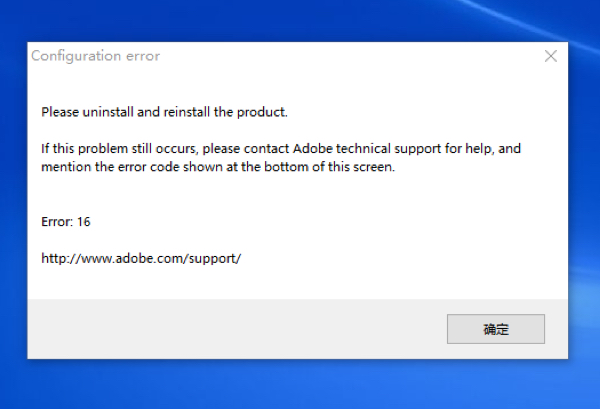Click the word 'uninstall' in the first line
This screenshot has width=600, height=409.
point(108,112)
